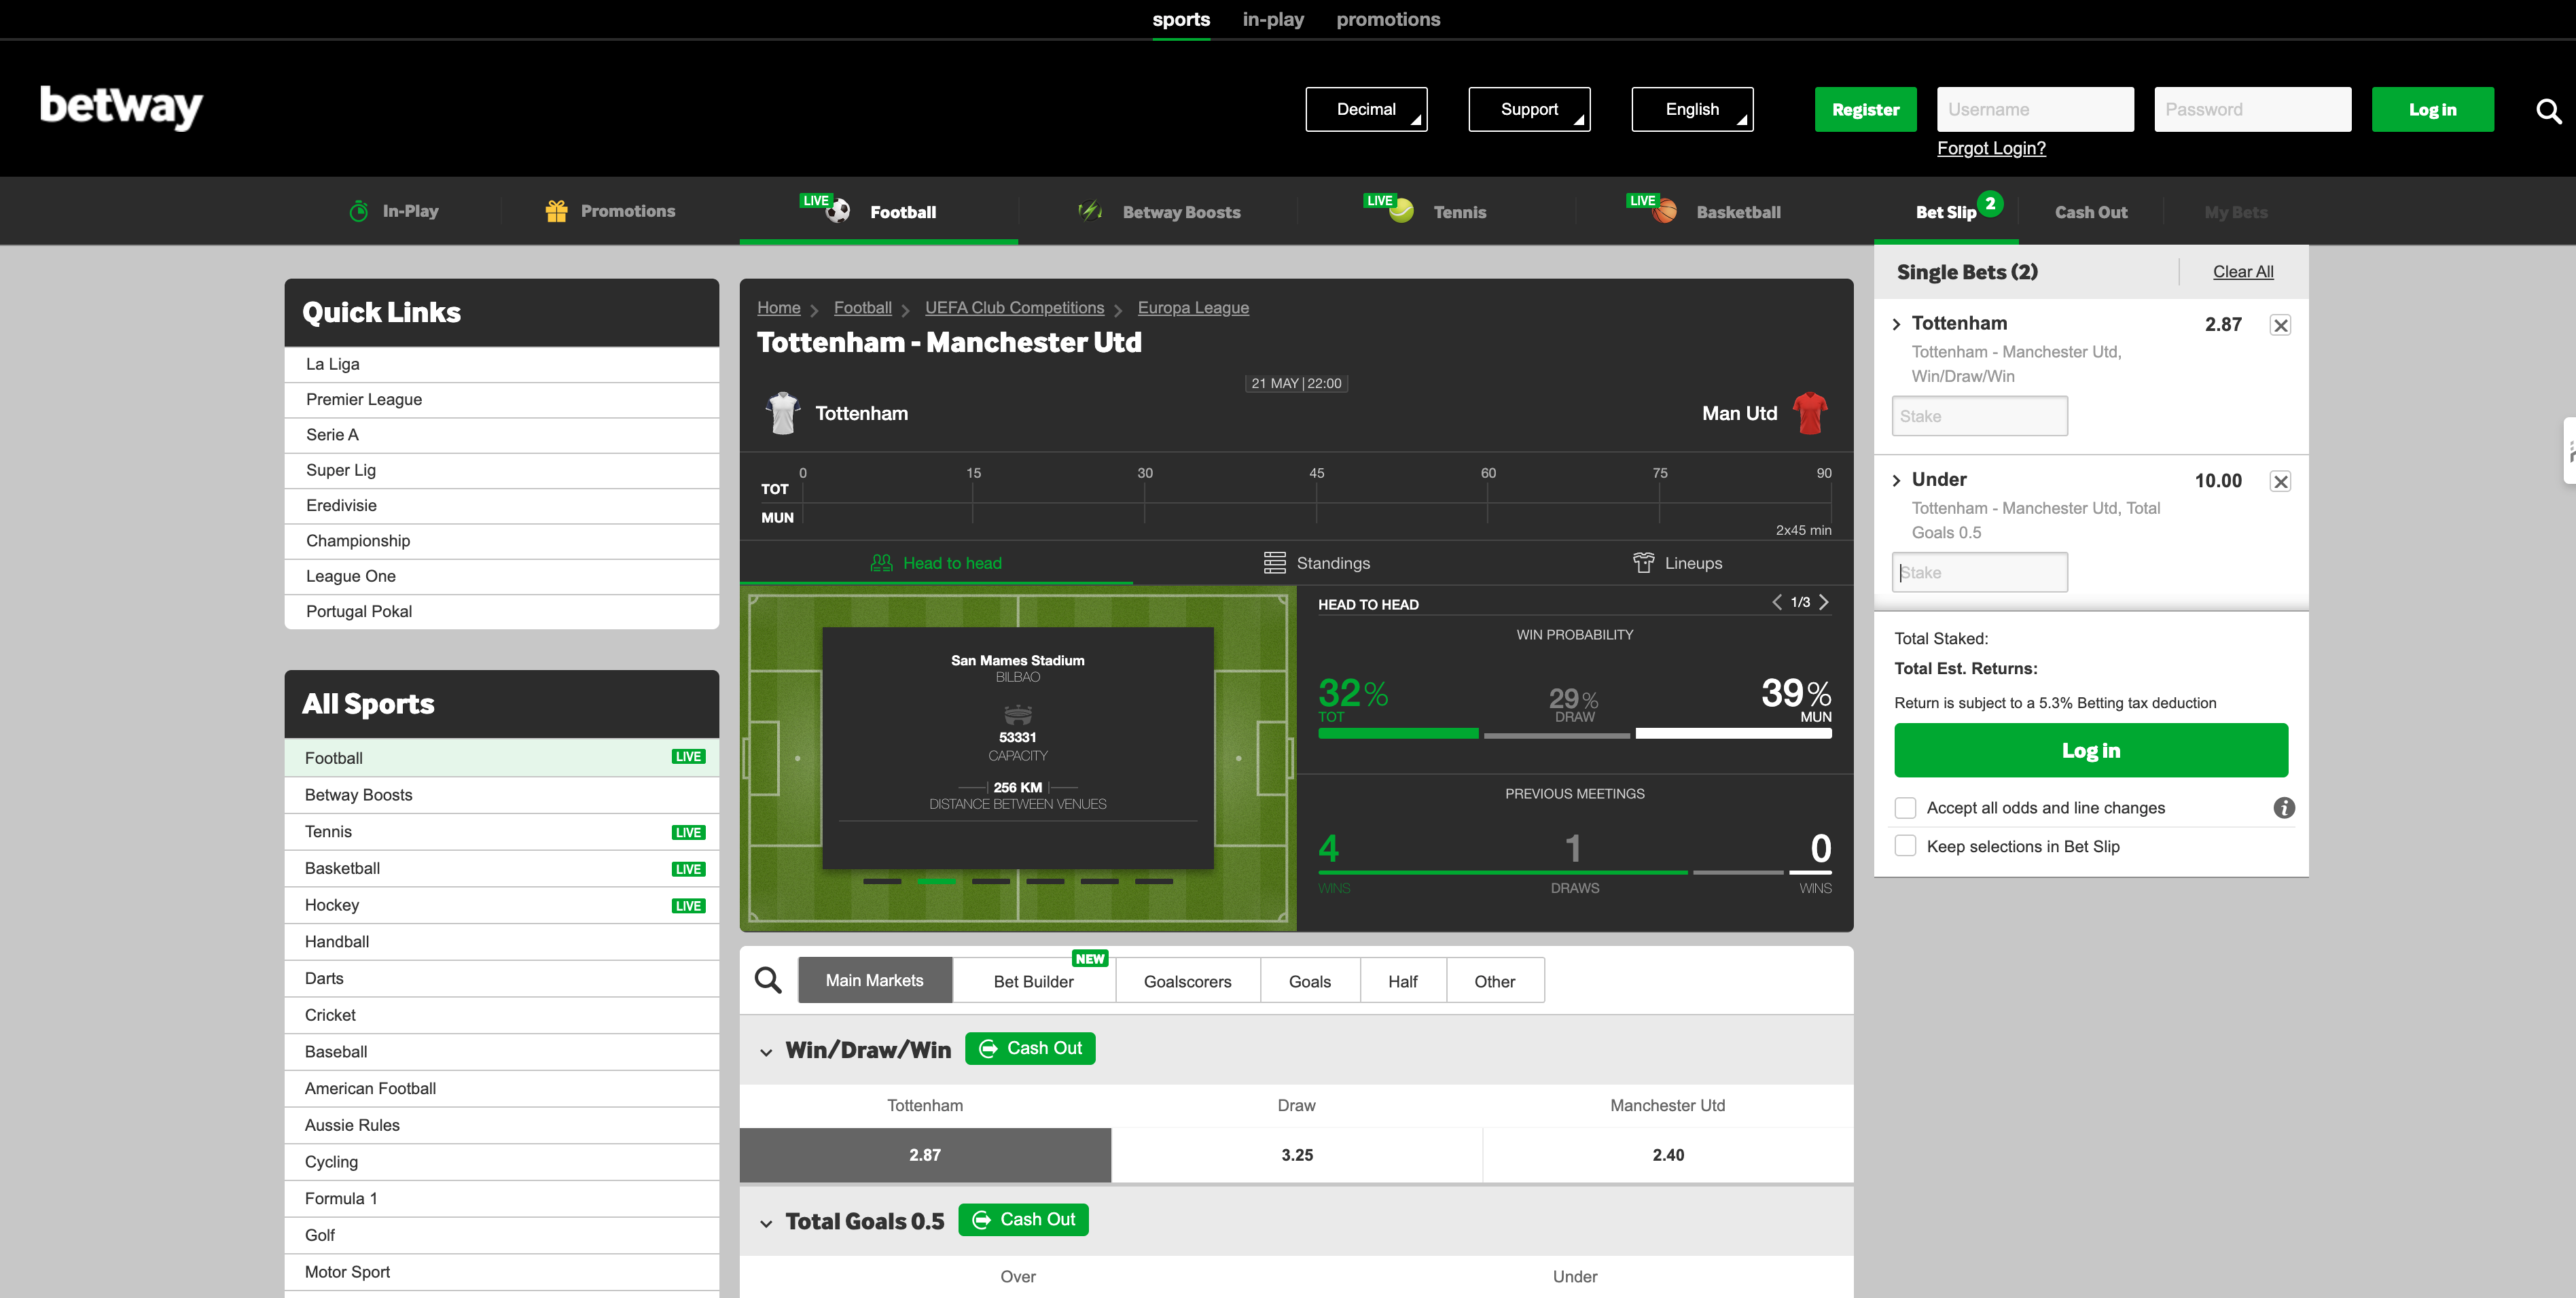Click LIVE badge beside Hockey in All Sports
Viewport: 2576px width, 1298px height.
point(688,906)
